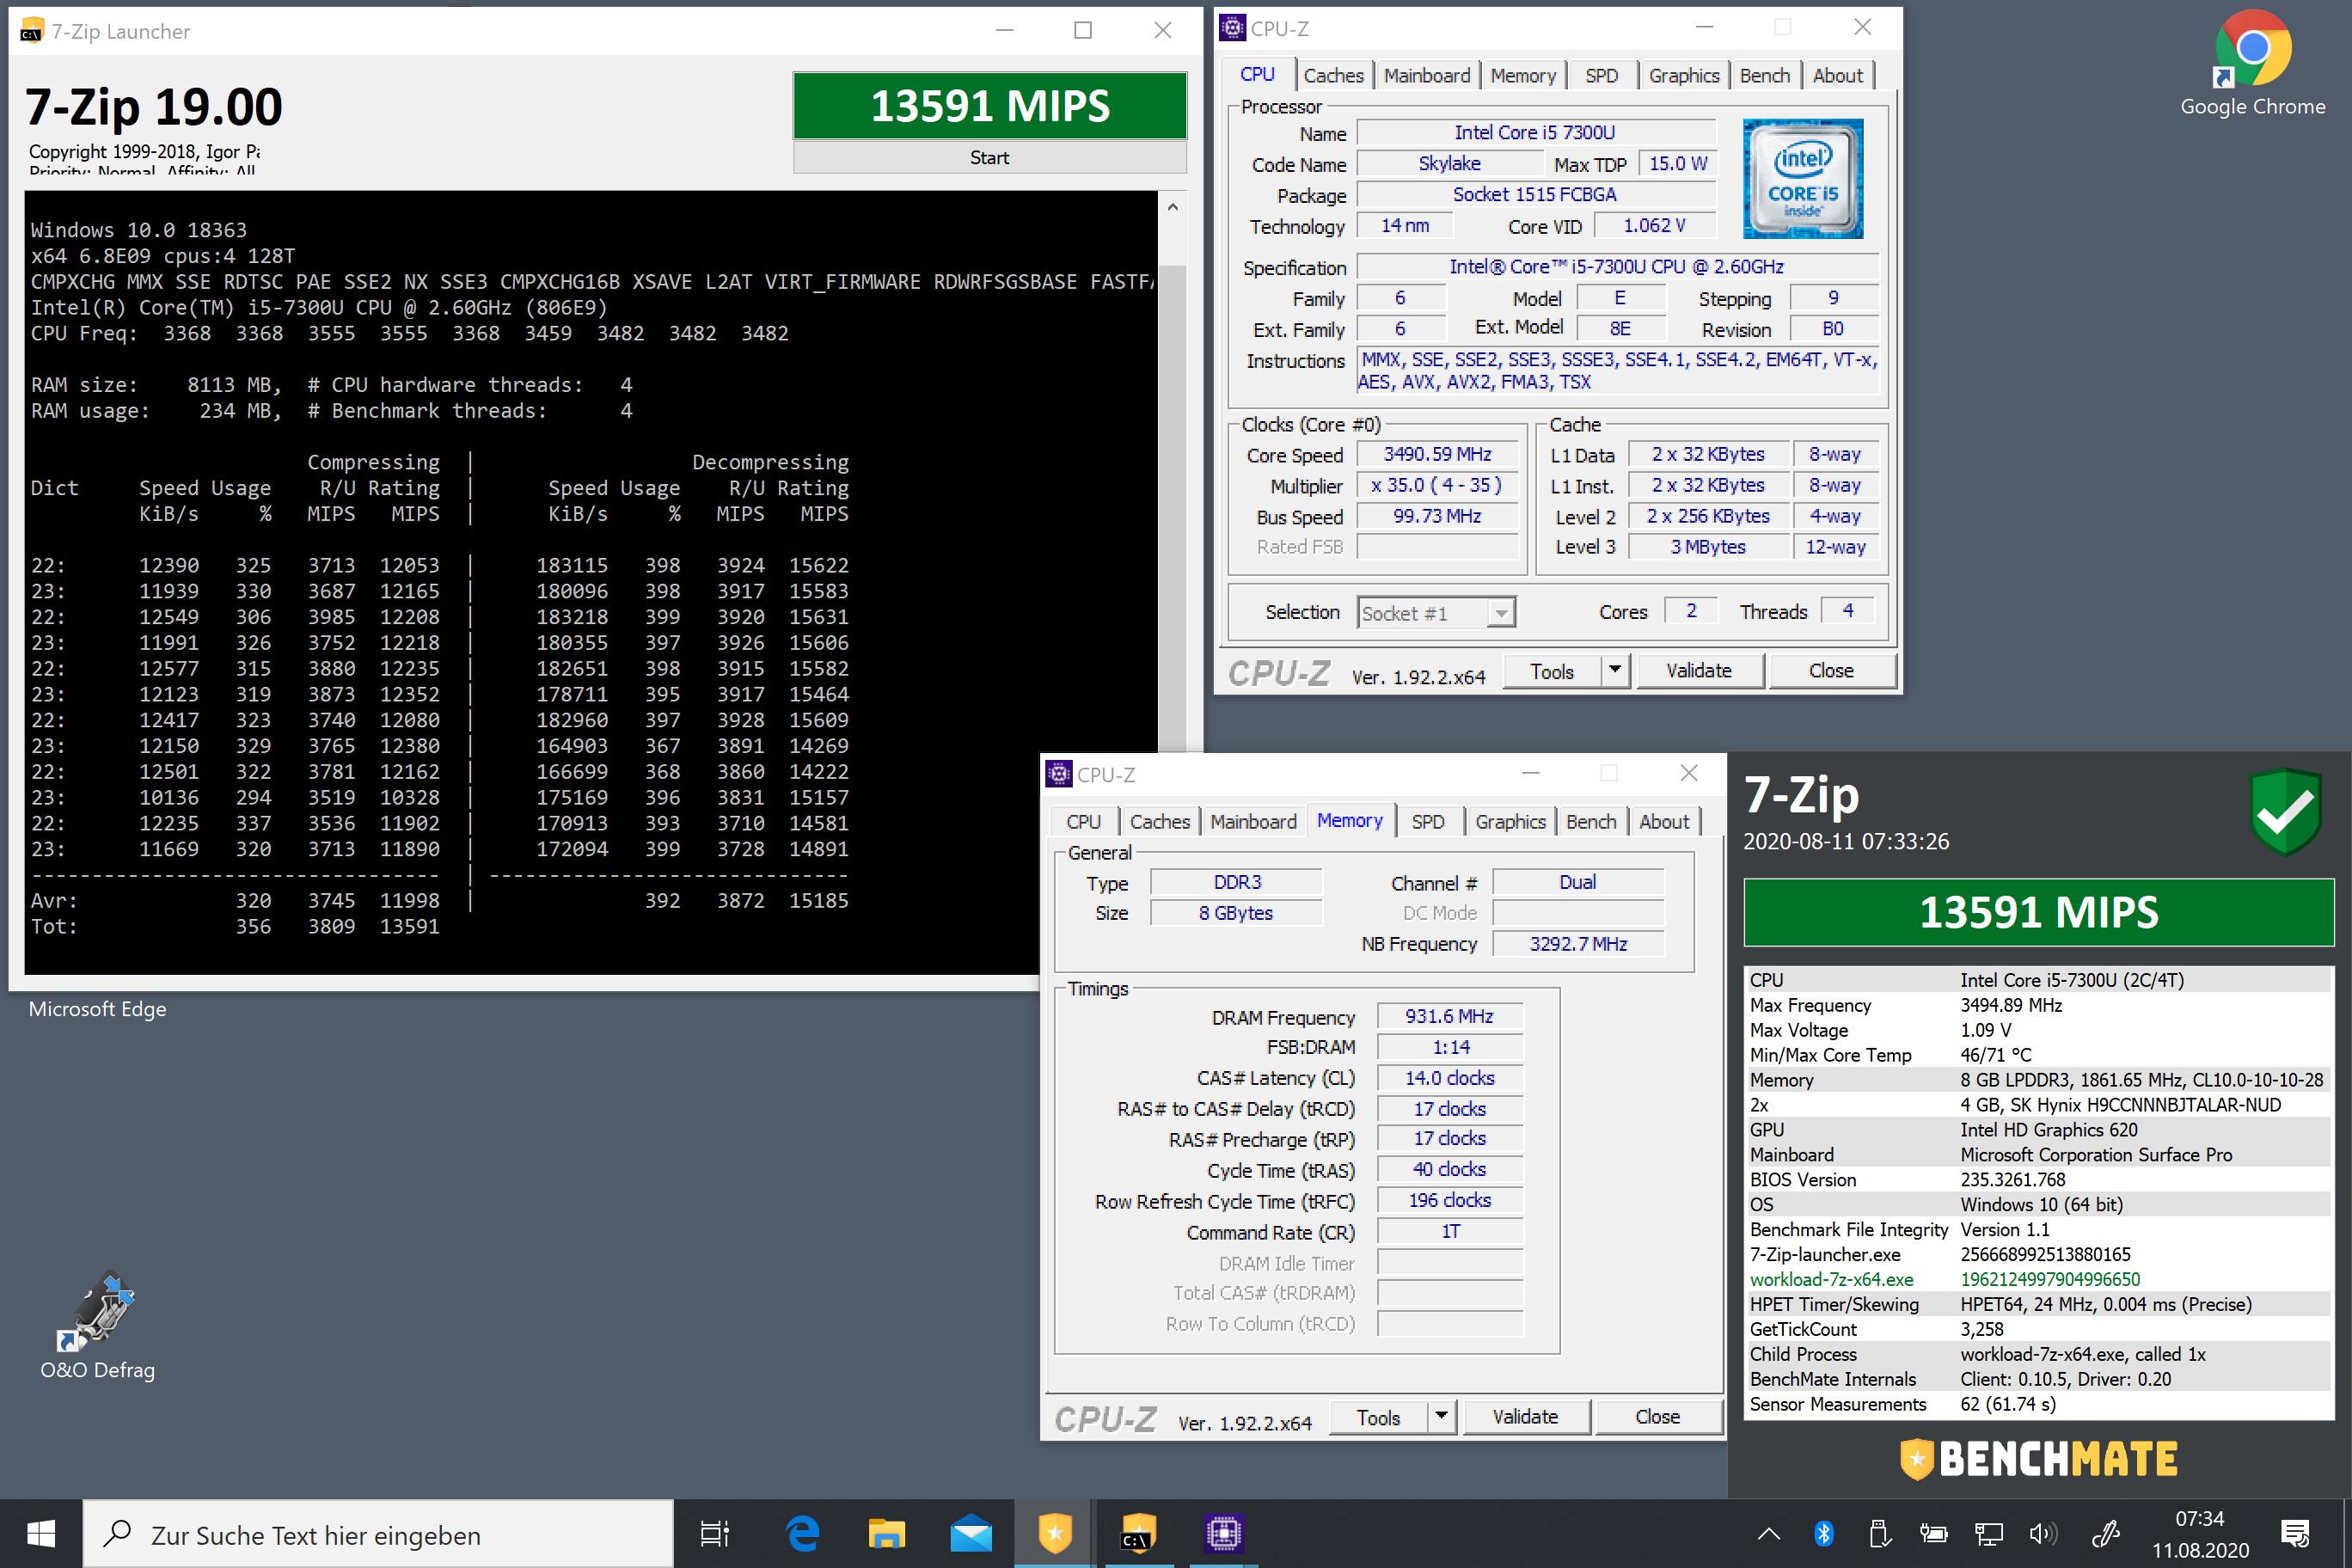Click the top CPU-Z window title icon
The height and width of the screenshot is (1568, 2352).
pyautogui.click(x=1233, y=28)
